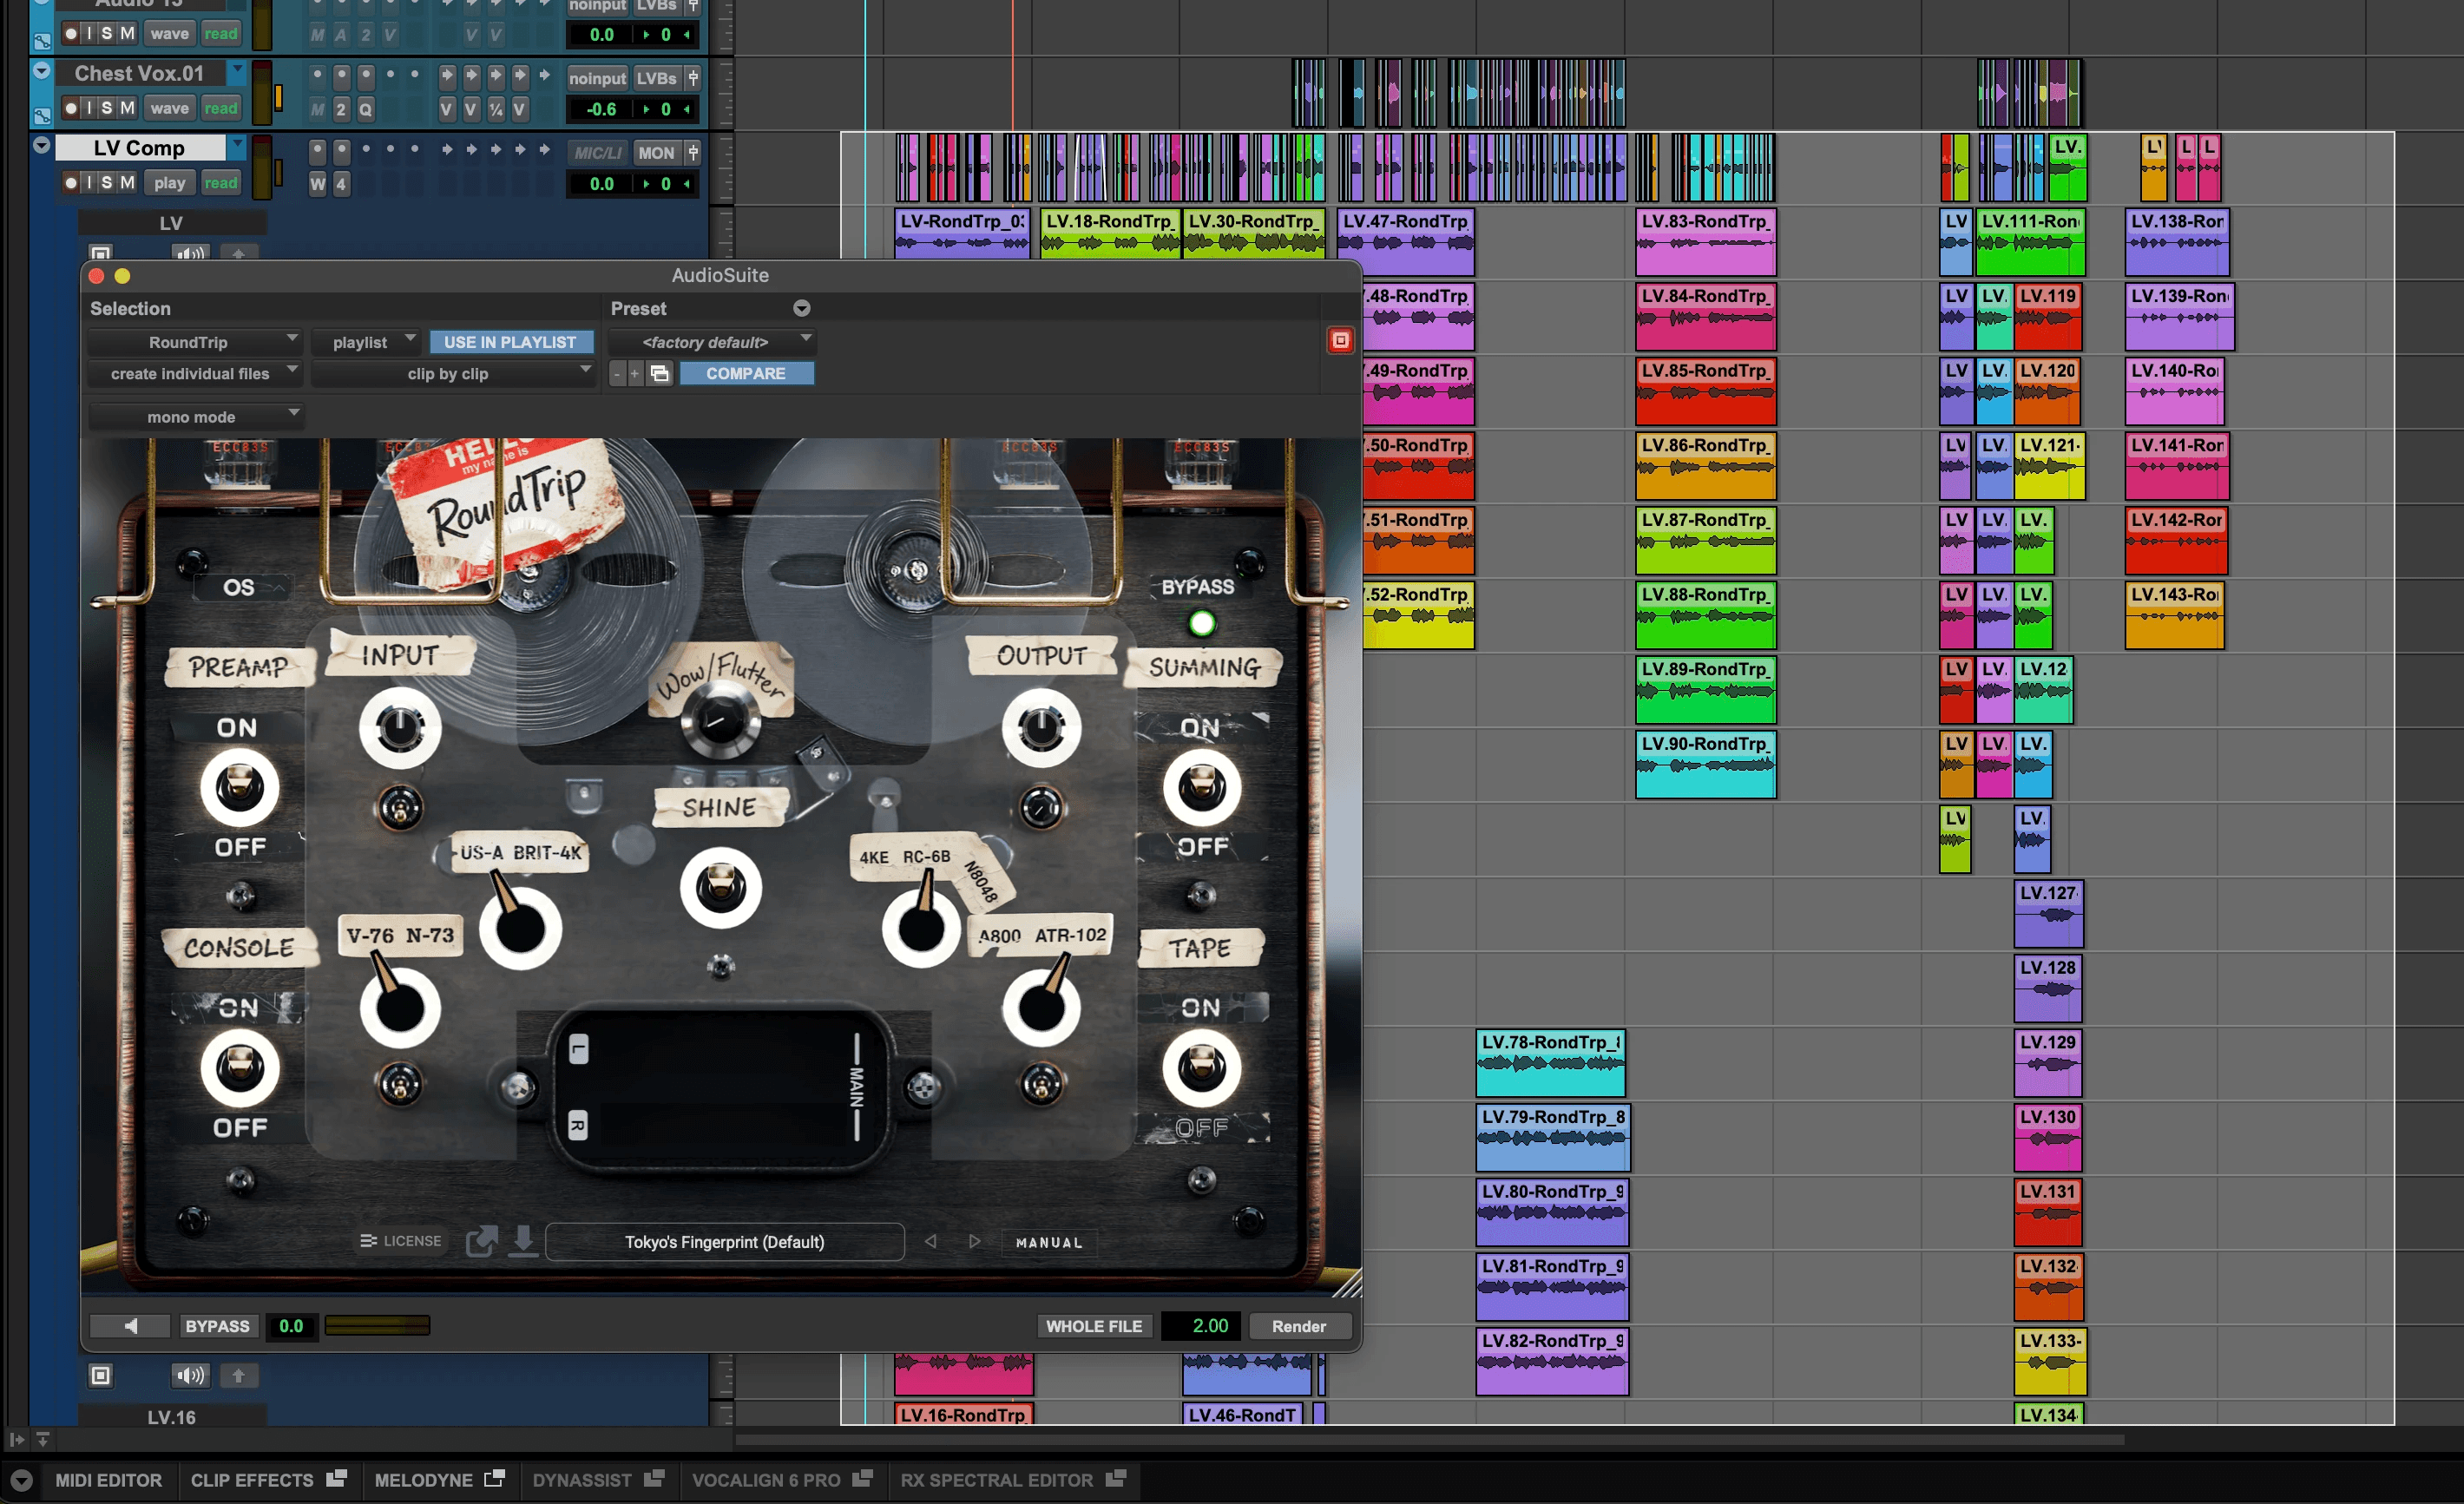The width and height of the screenshot is (2464, 1504).
Task: Collapse the Chest Vox.01 track expander
Action: pos(42,71)
